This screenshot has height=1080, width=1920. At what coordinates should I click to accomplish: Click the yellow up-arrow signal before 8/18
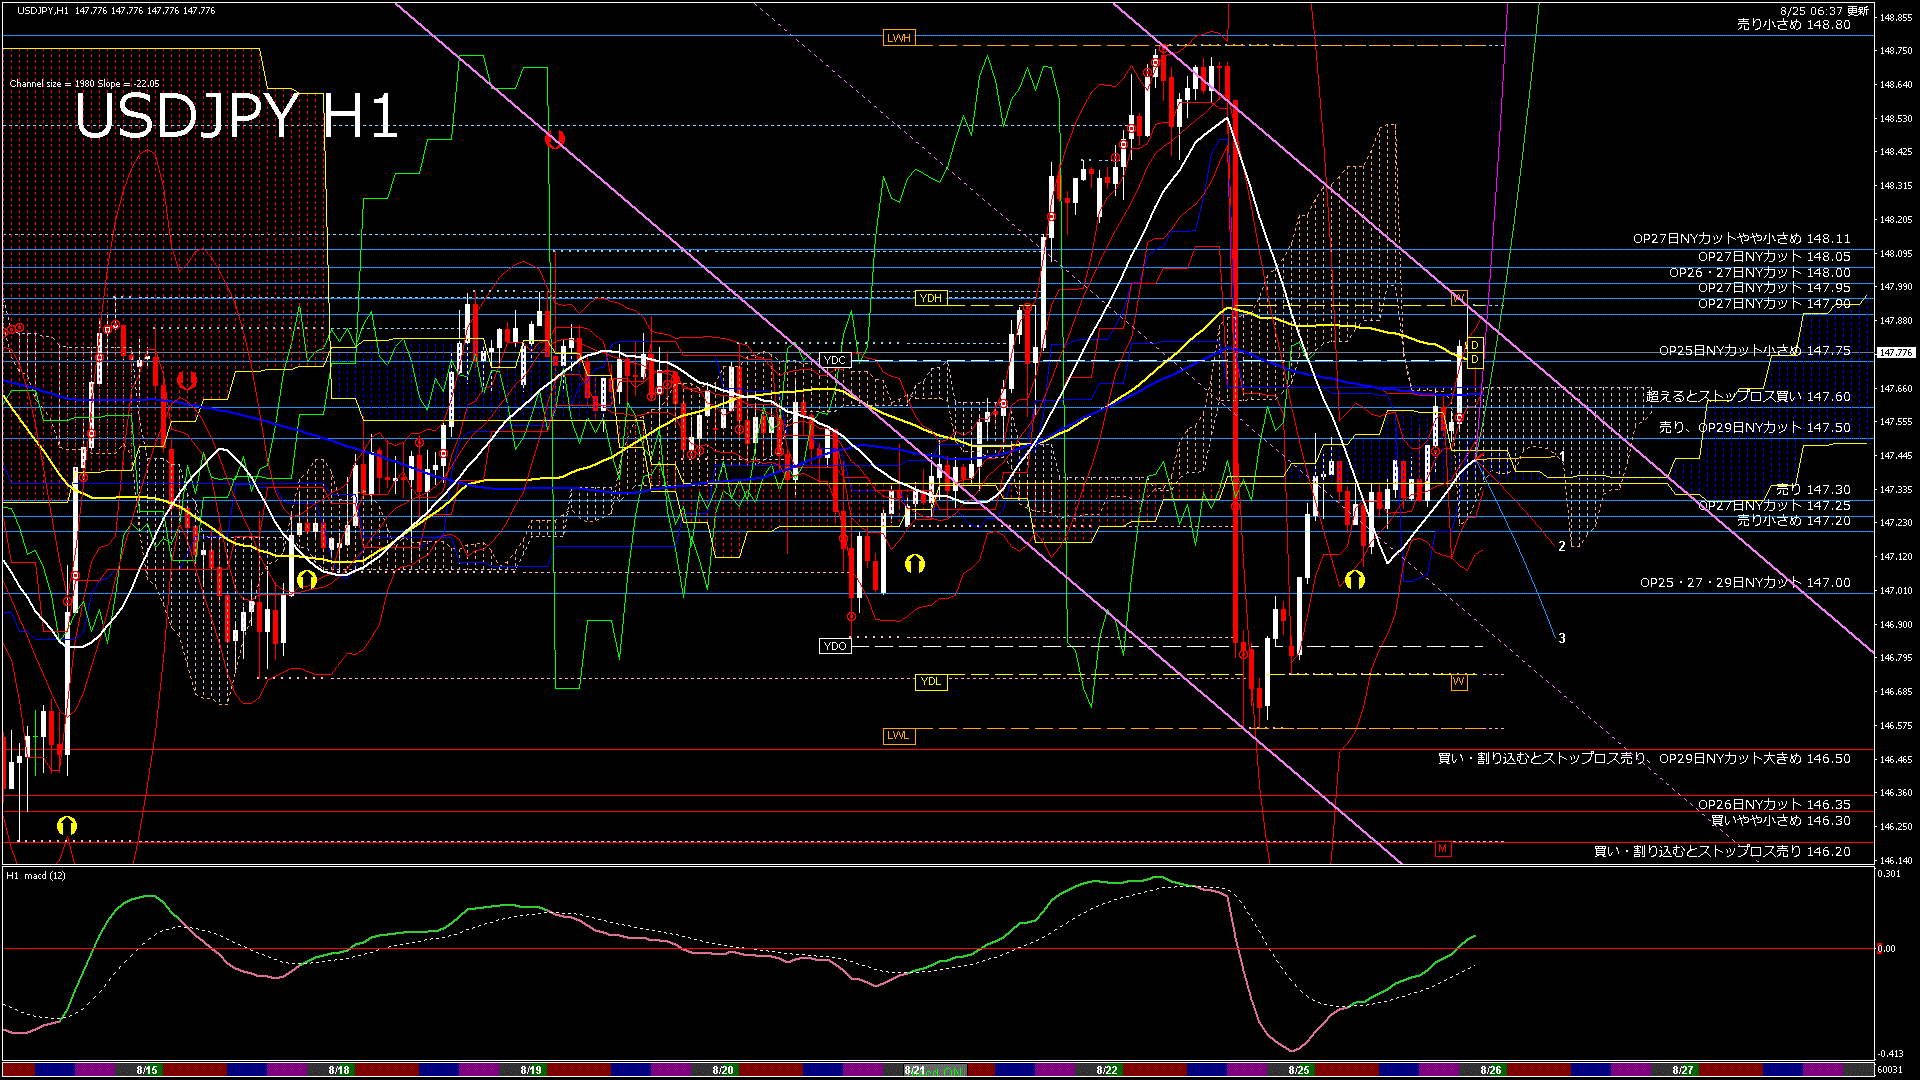tap(307, 579)
